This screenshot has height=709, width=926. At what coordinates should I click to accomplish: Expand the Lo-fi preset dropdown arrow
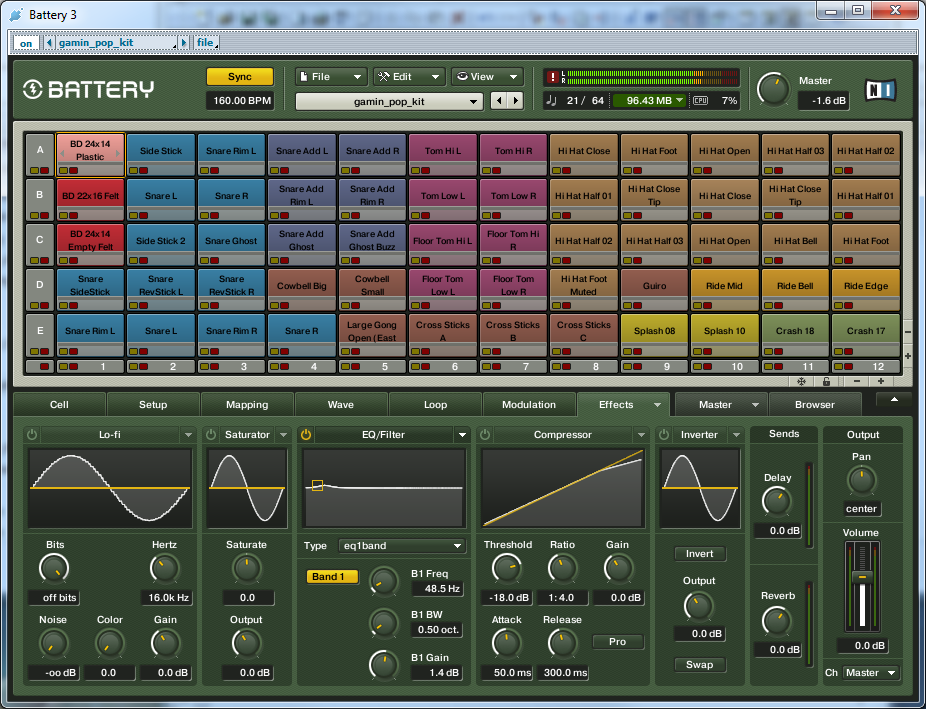tap(188, 434)
